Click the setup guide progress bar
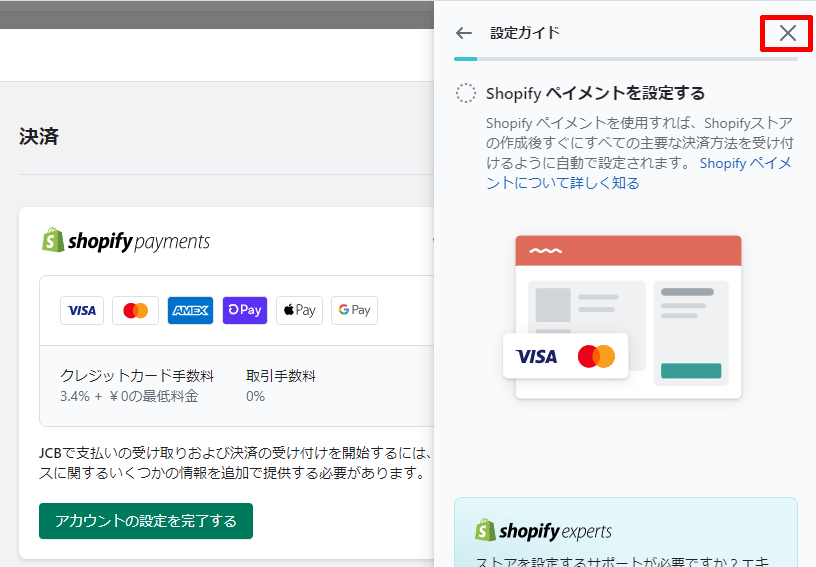The image size is (816, 567). (626, 59)
